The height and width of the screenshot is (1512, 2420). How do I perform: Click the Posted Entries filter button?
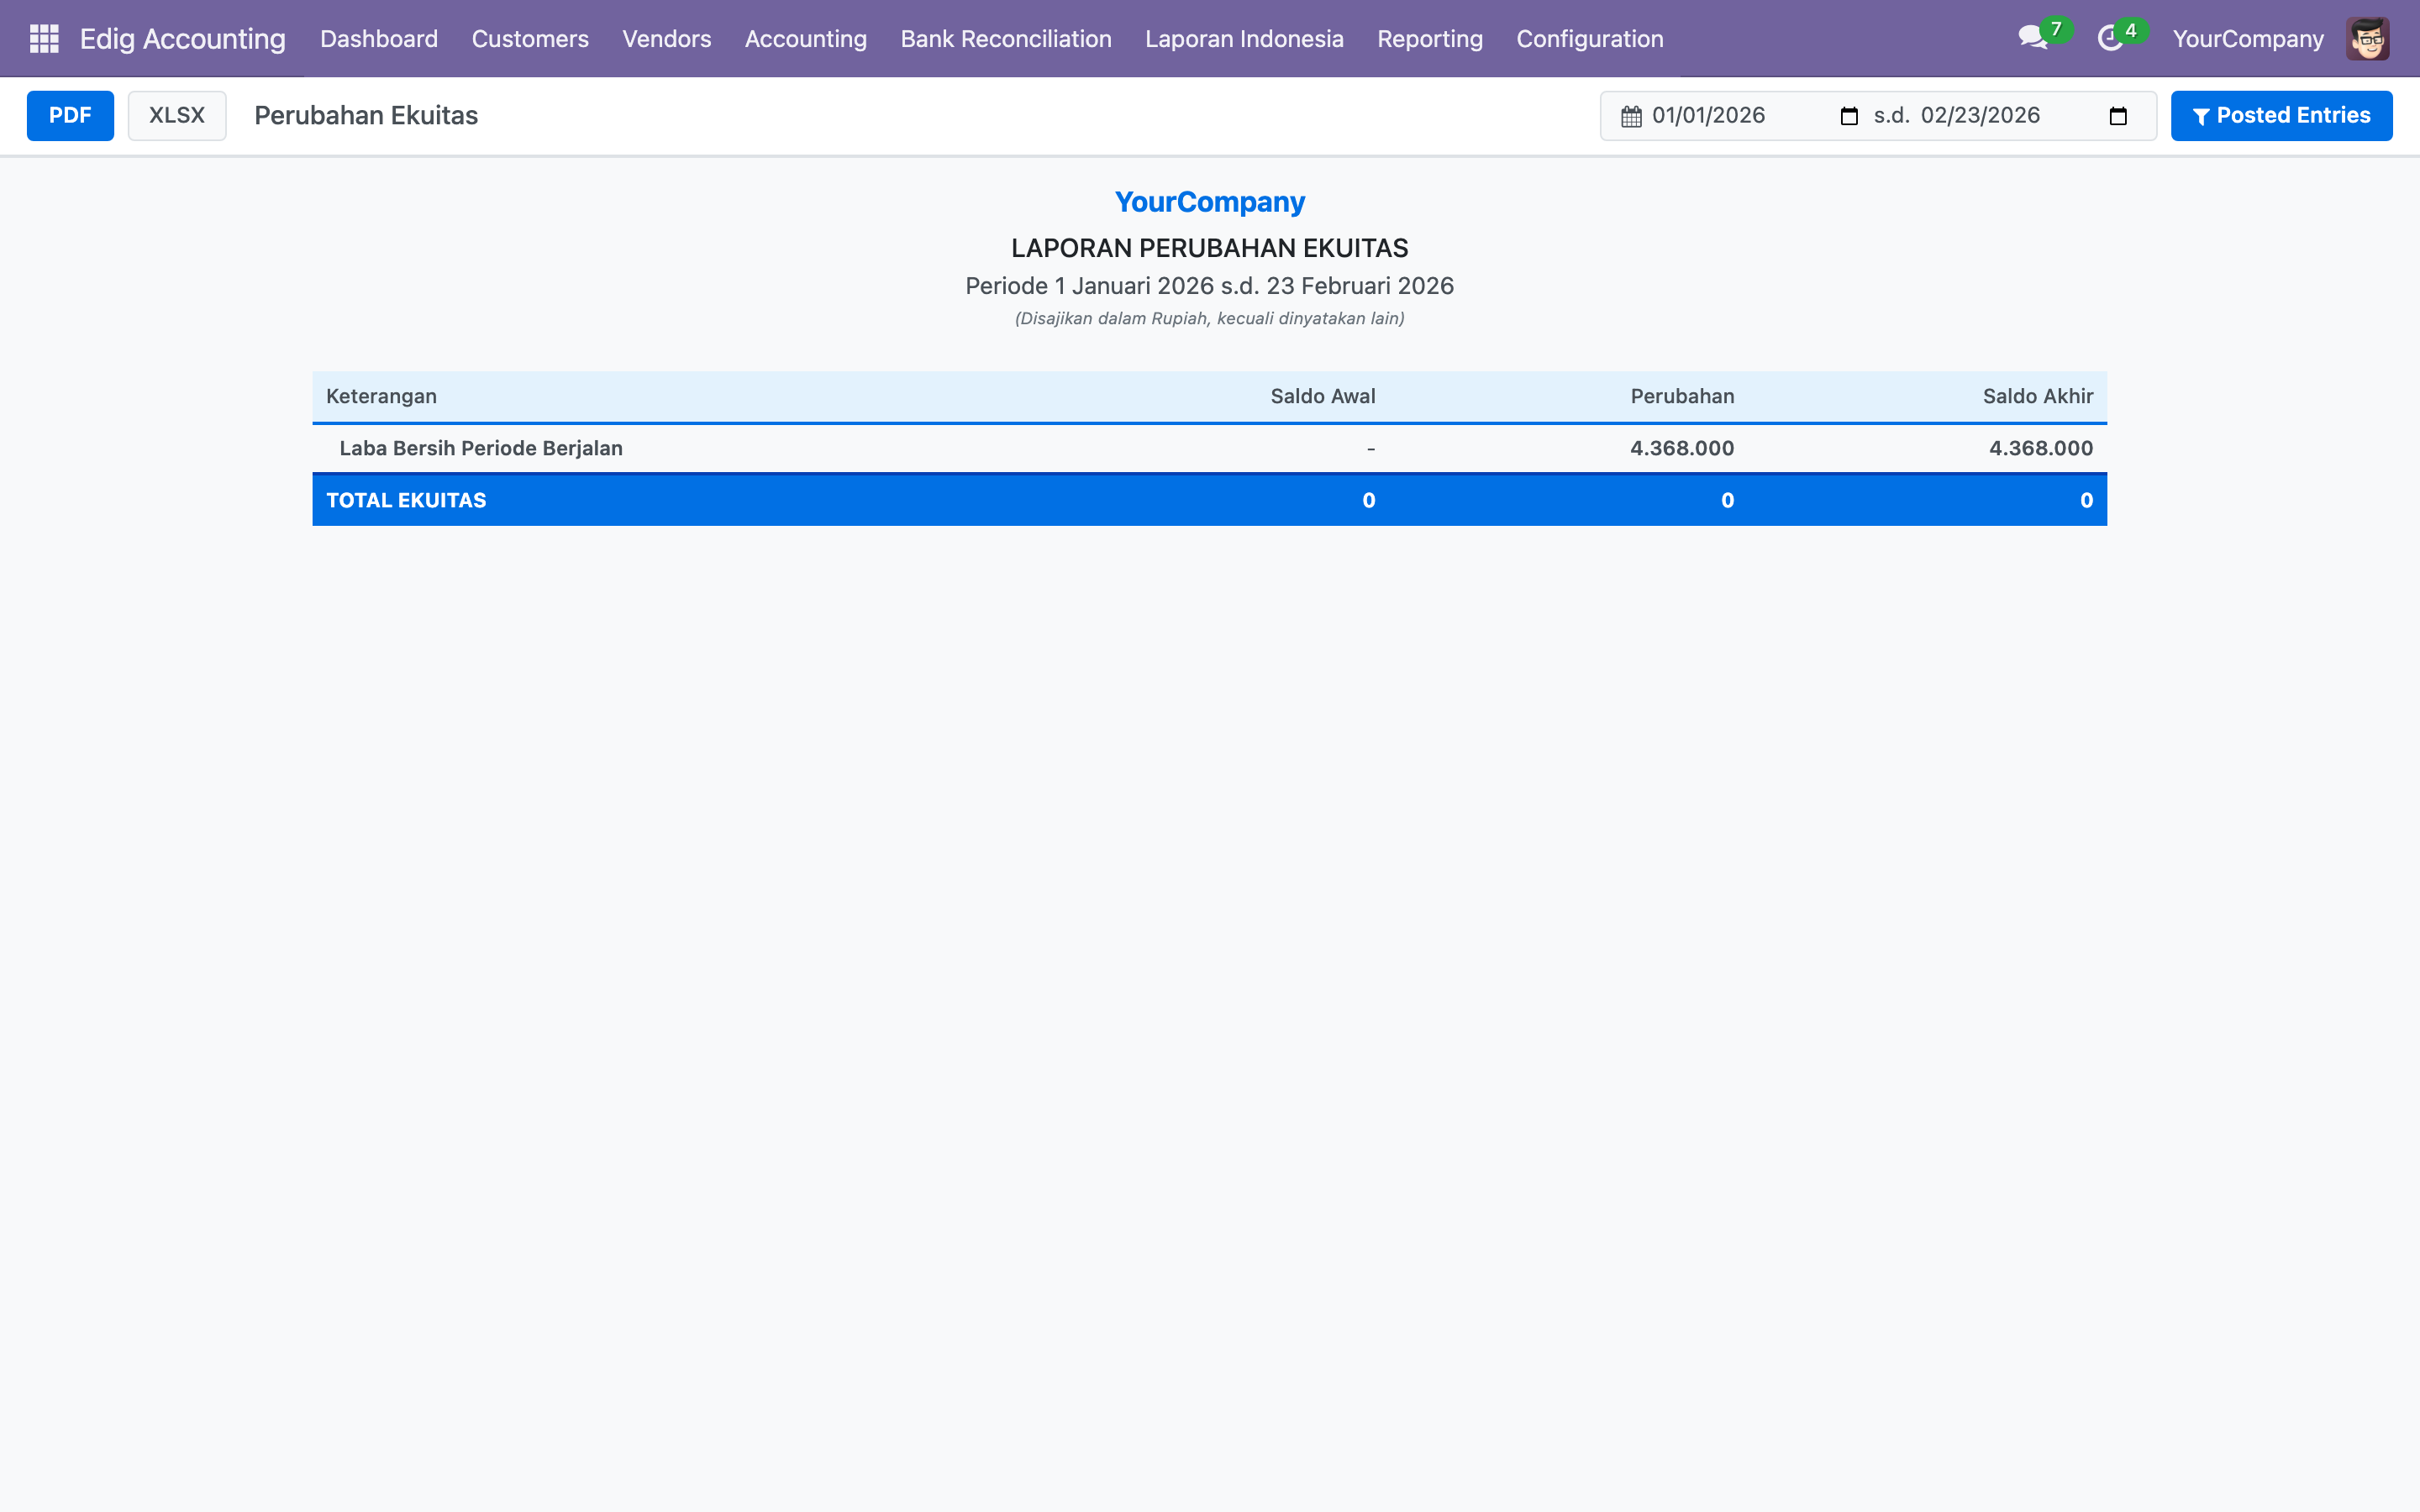coord(2281,116)
